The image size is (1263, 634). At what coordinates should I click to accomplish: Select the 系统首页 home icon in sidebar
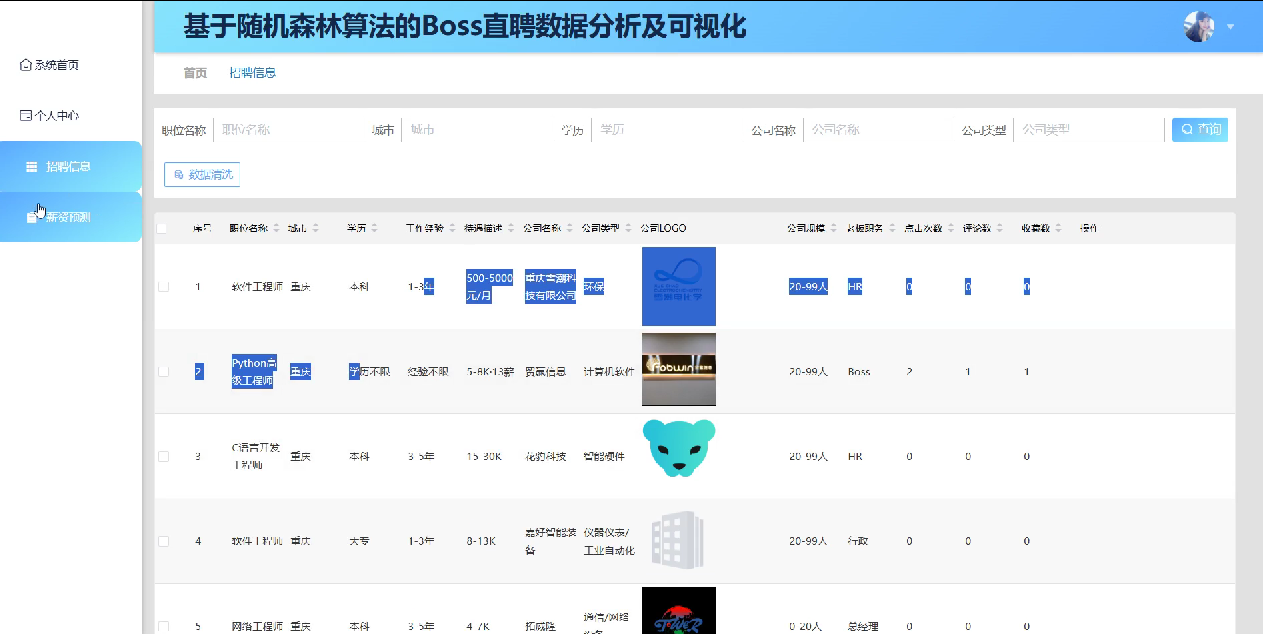click(24, 64)
